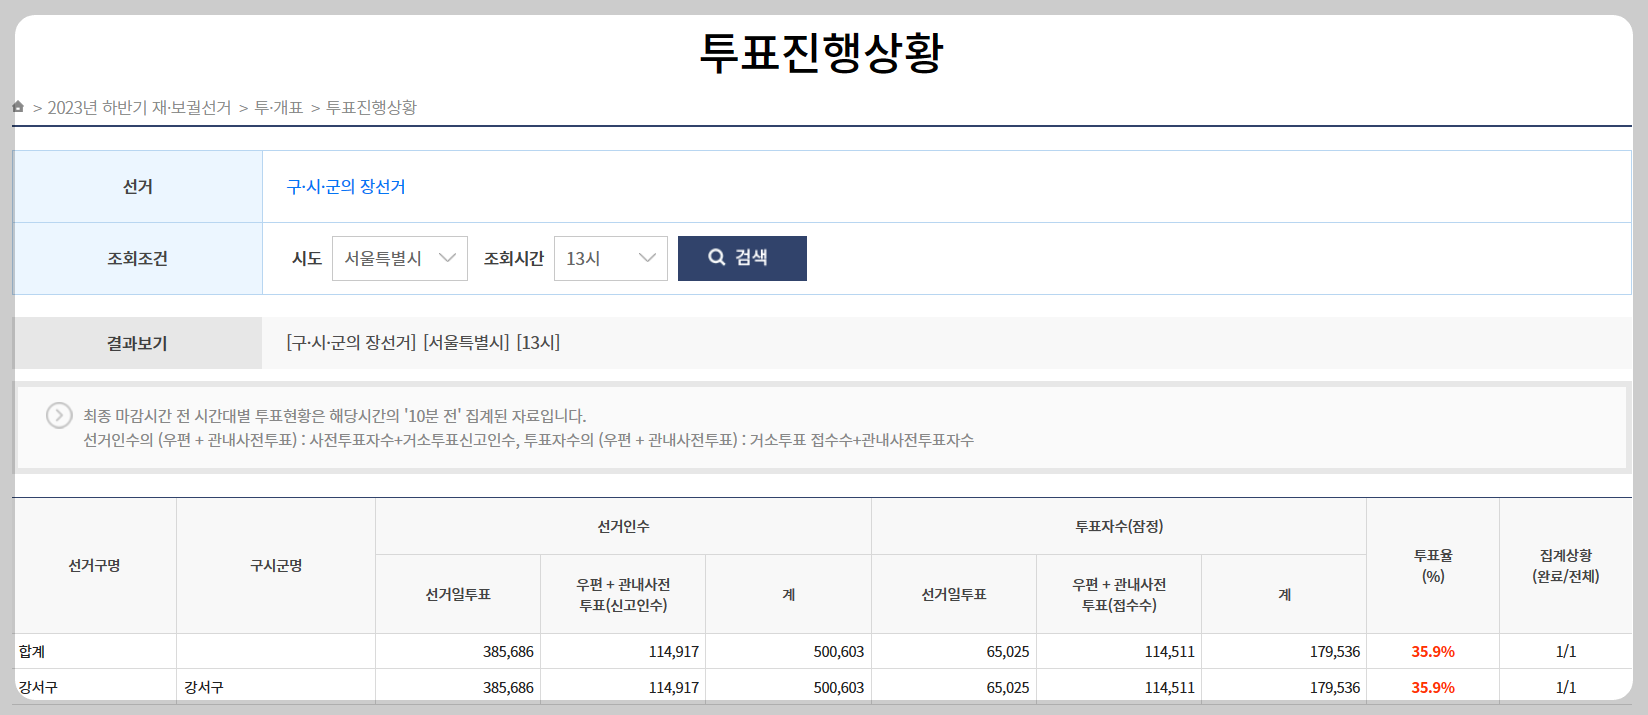Click 65,025 in the 강서구 row
This screenshot has width=1648, height=715.
(x=1008, y=688)
